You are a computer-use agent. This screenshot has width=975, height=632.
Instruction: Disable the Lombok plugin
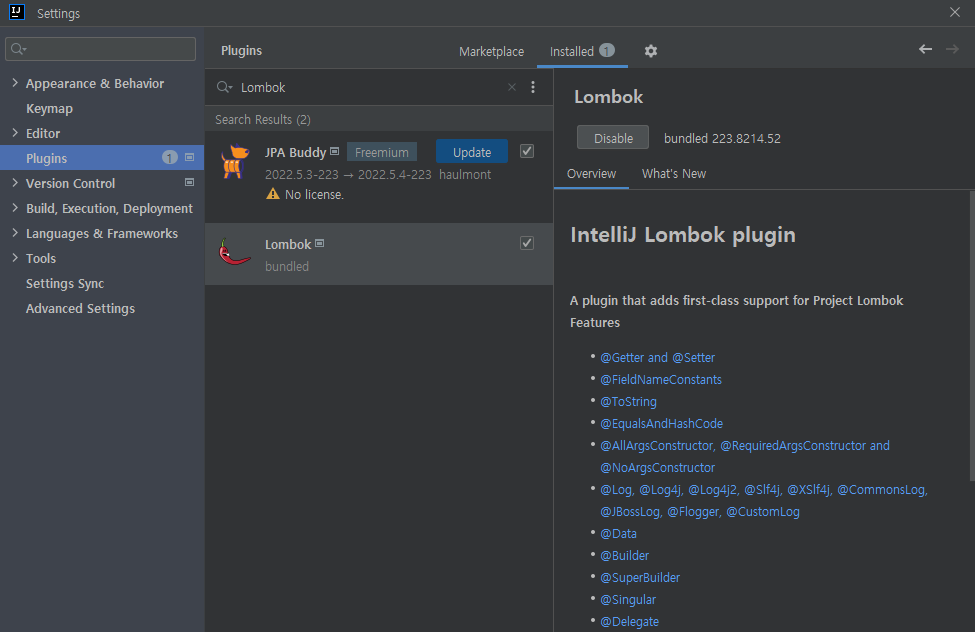[613, 138]
